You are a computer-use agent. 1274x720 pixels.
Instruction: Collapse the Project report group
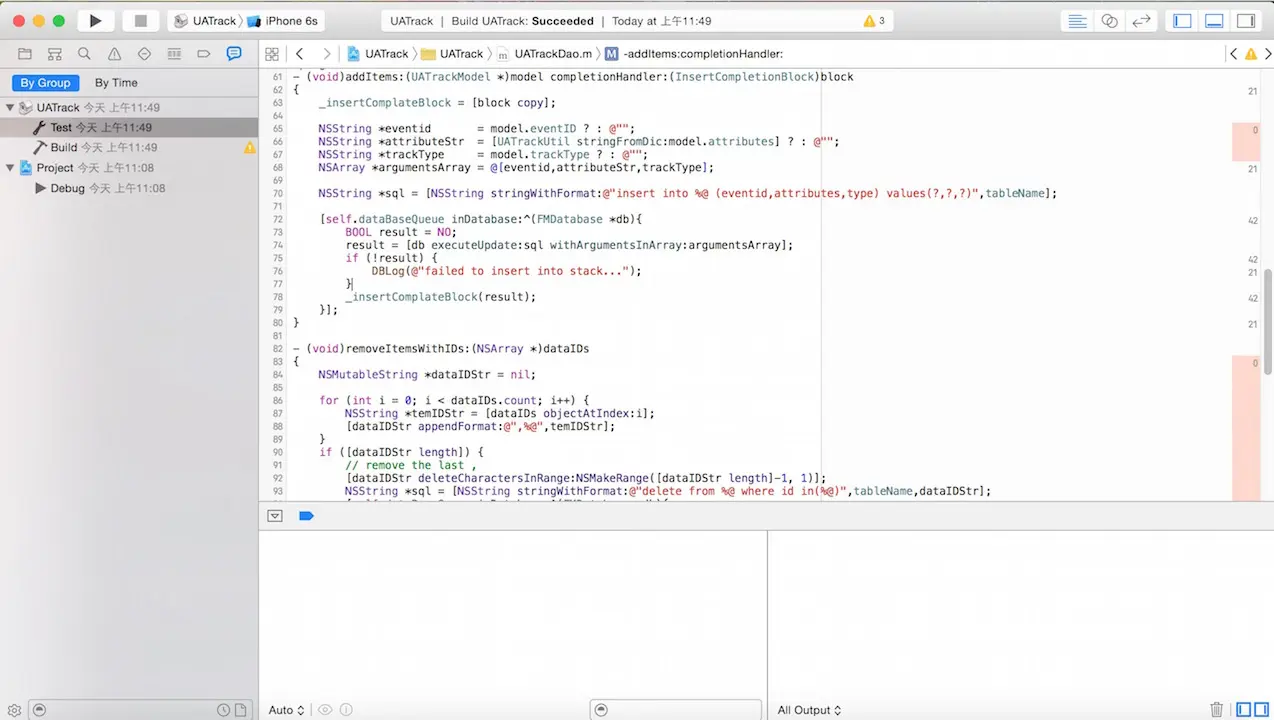(10, 168)
